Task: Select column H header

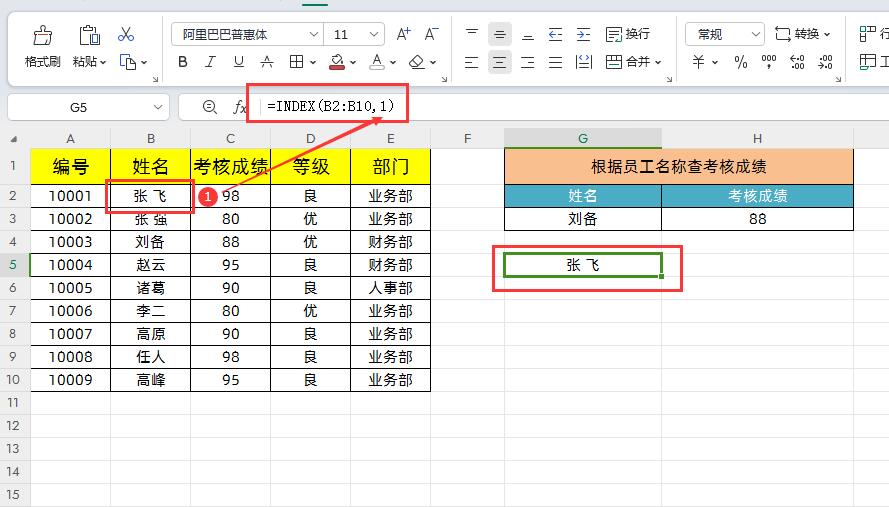Action: [757, 138]
